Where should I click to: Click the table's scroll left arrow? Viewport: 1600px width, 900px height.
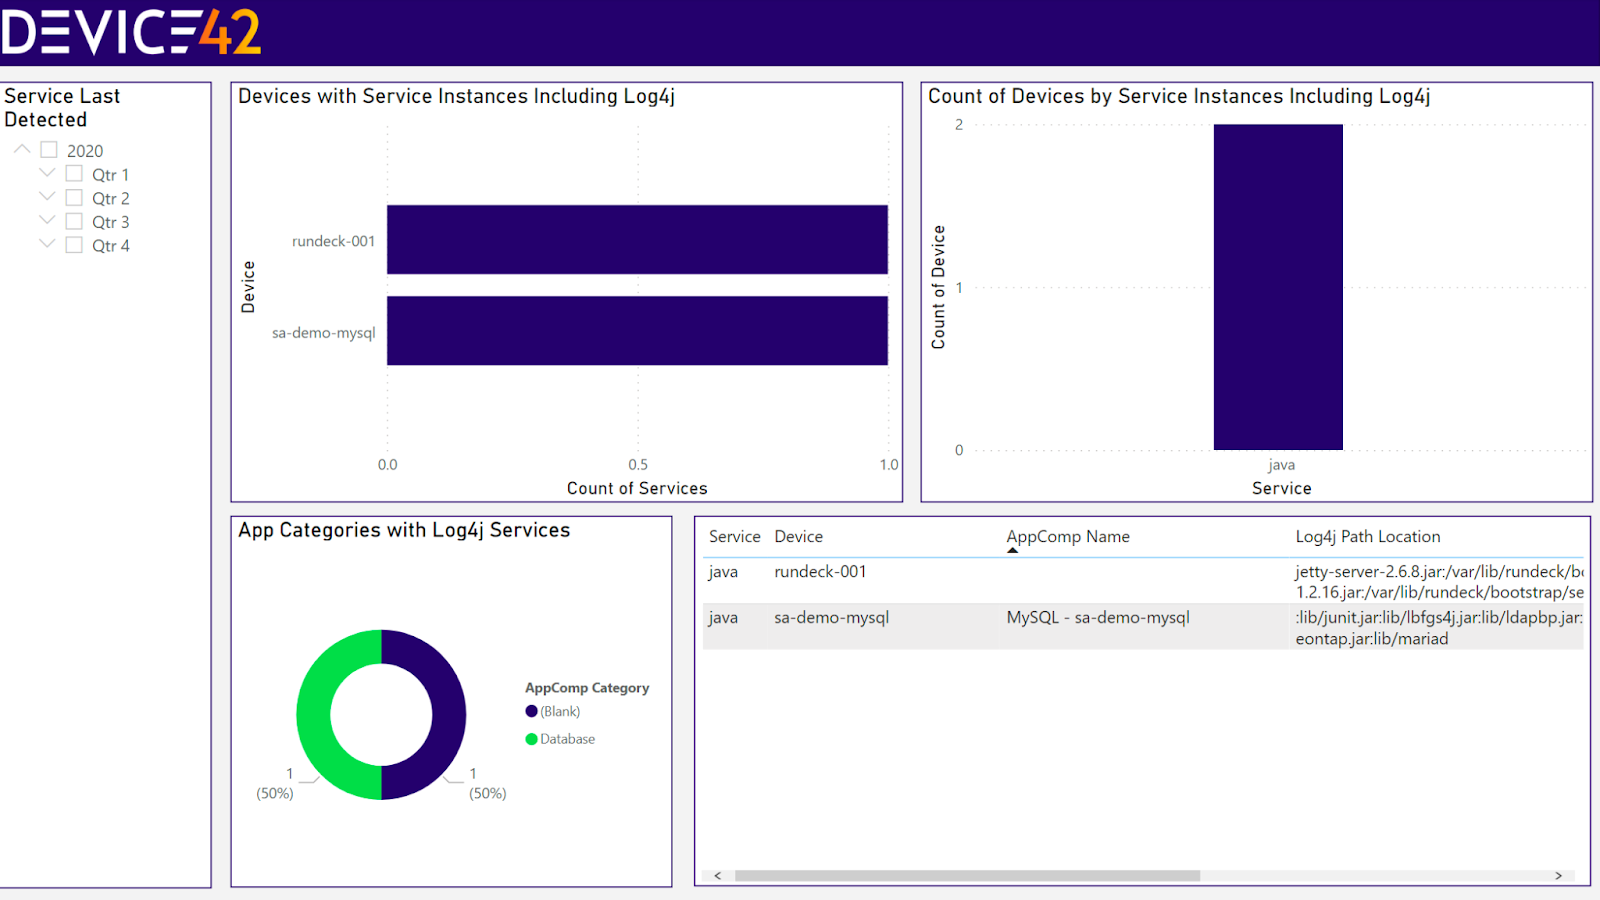click(717, 876)
